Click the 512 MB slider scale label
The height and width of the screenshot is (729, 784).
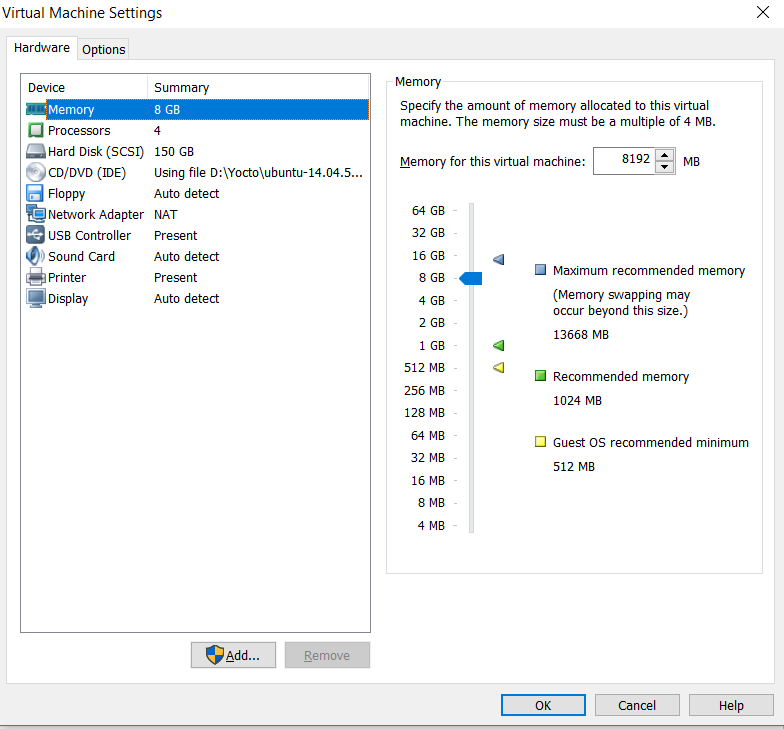click(424, 368)
